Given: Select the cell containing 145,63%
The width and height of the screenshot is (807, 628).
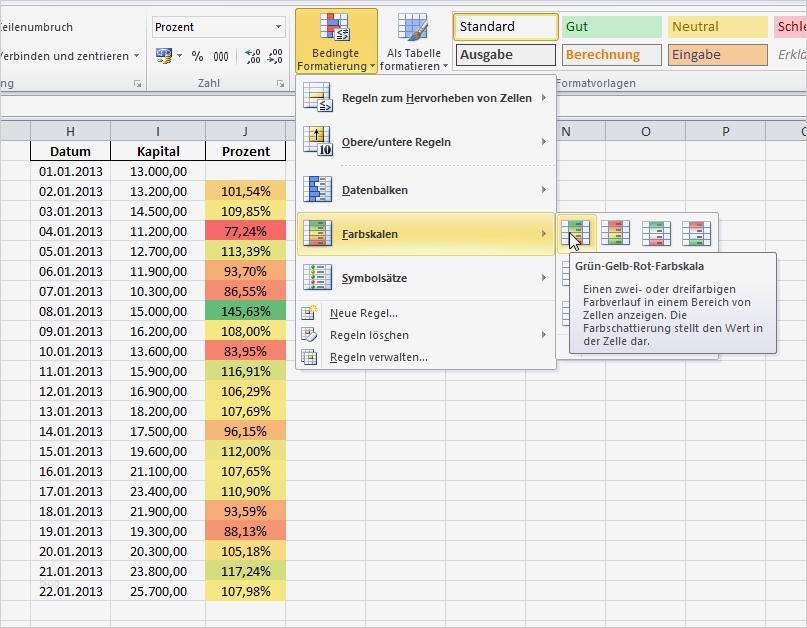Looking at the screenshot, I should [245, 311].
